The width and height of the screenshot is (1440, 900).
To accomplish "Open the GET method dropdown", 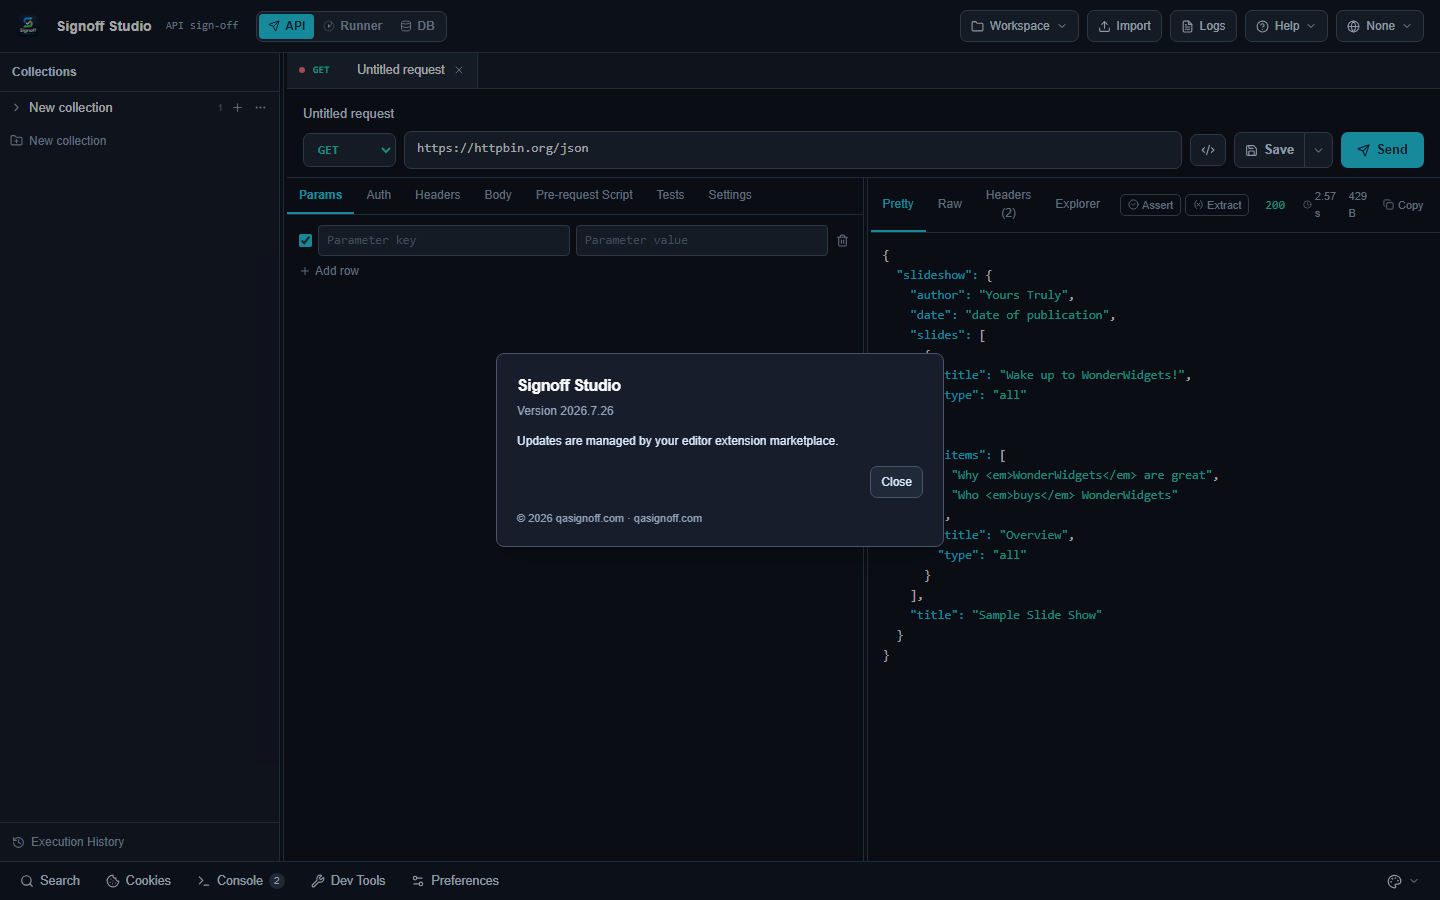I will pyautogui.click(x=349, y=150).
